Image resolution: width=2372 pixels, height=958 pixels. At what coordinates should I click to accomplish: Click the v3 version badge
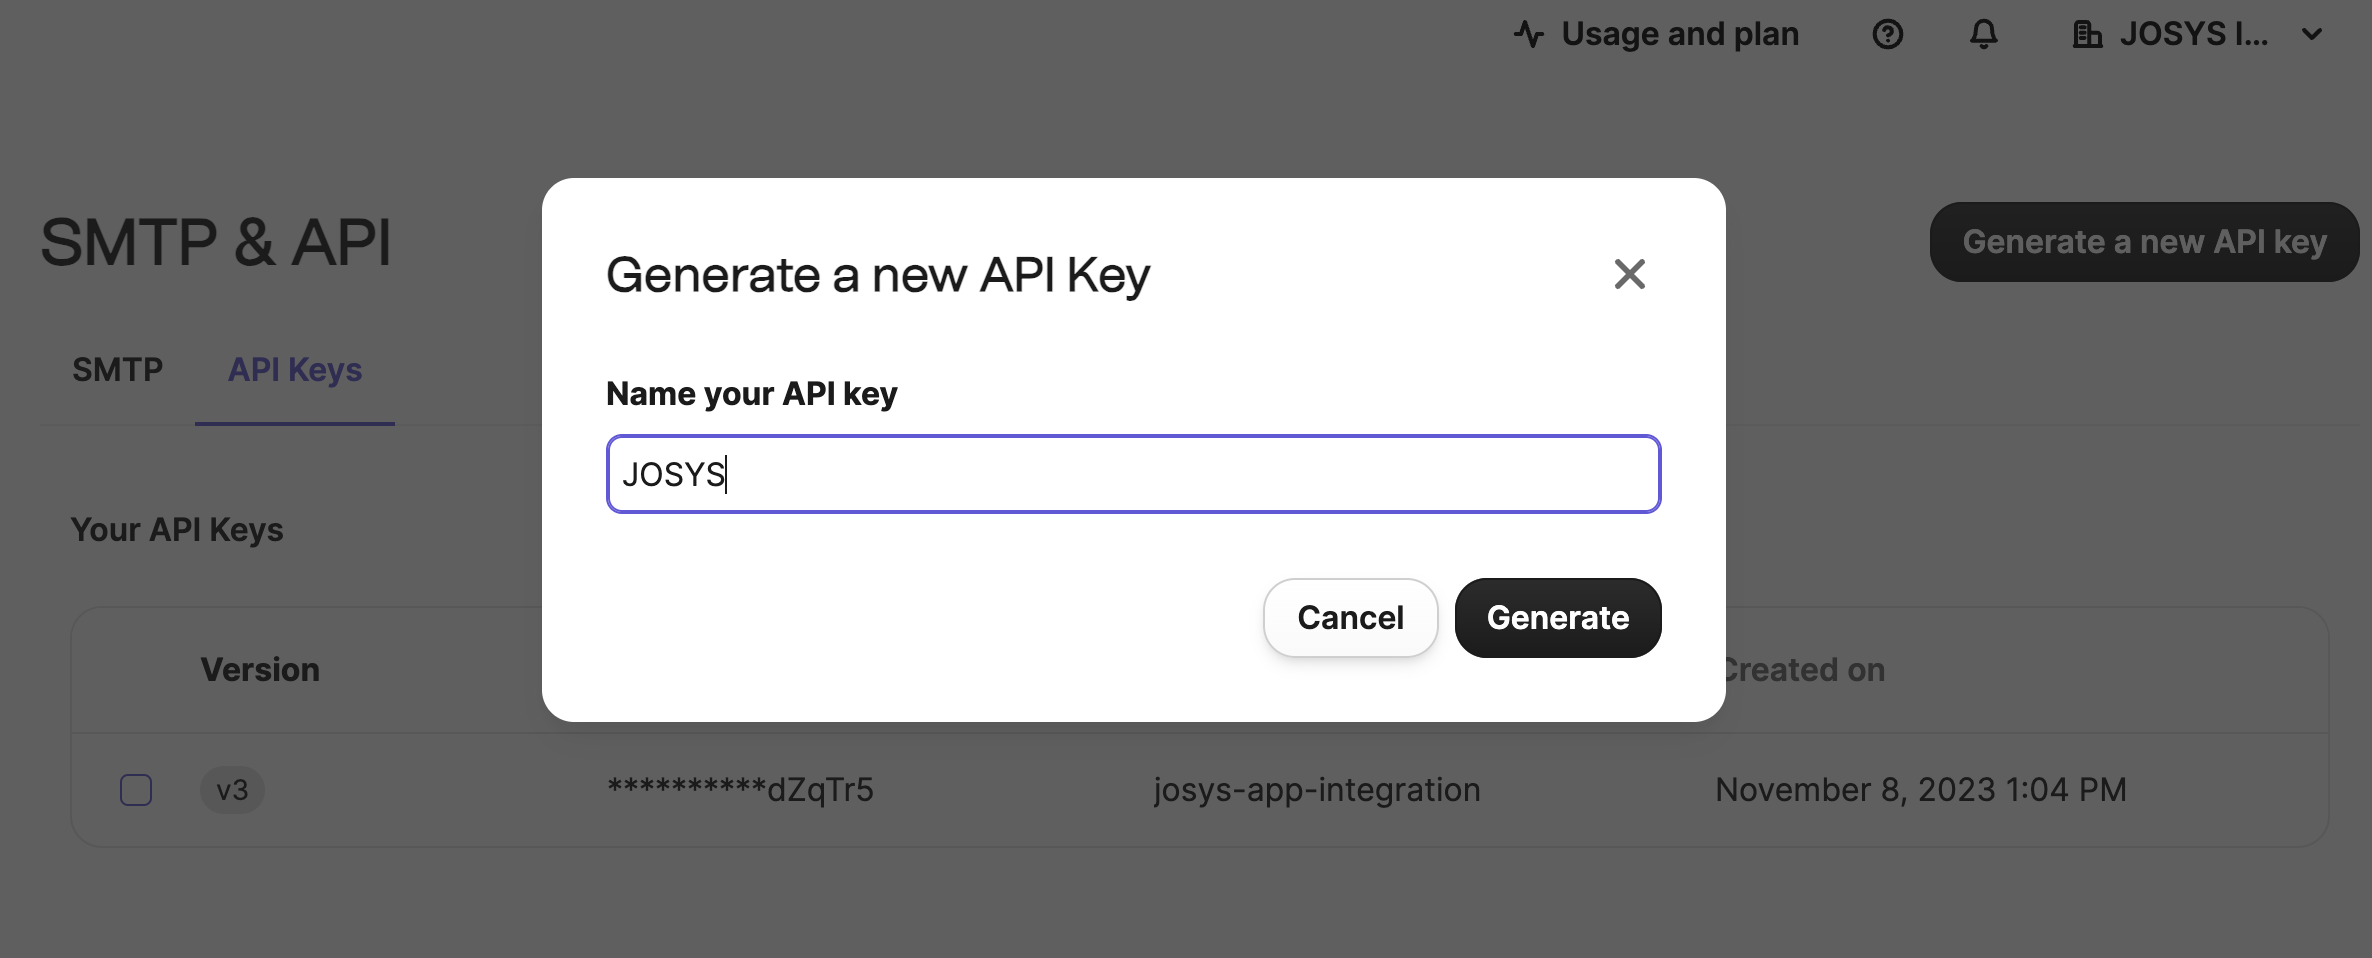pyautogui.click(x=232, y=790)
